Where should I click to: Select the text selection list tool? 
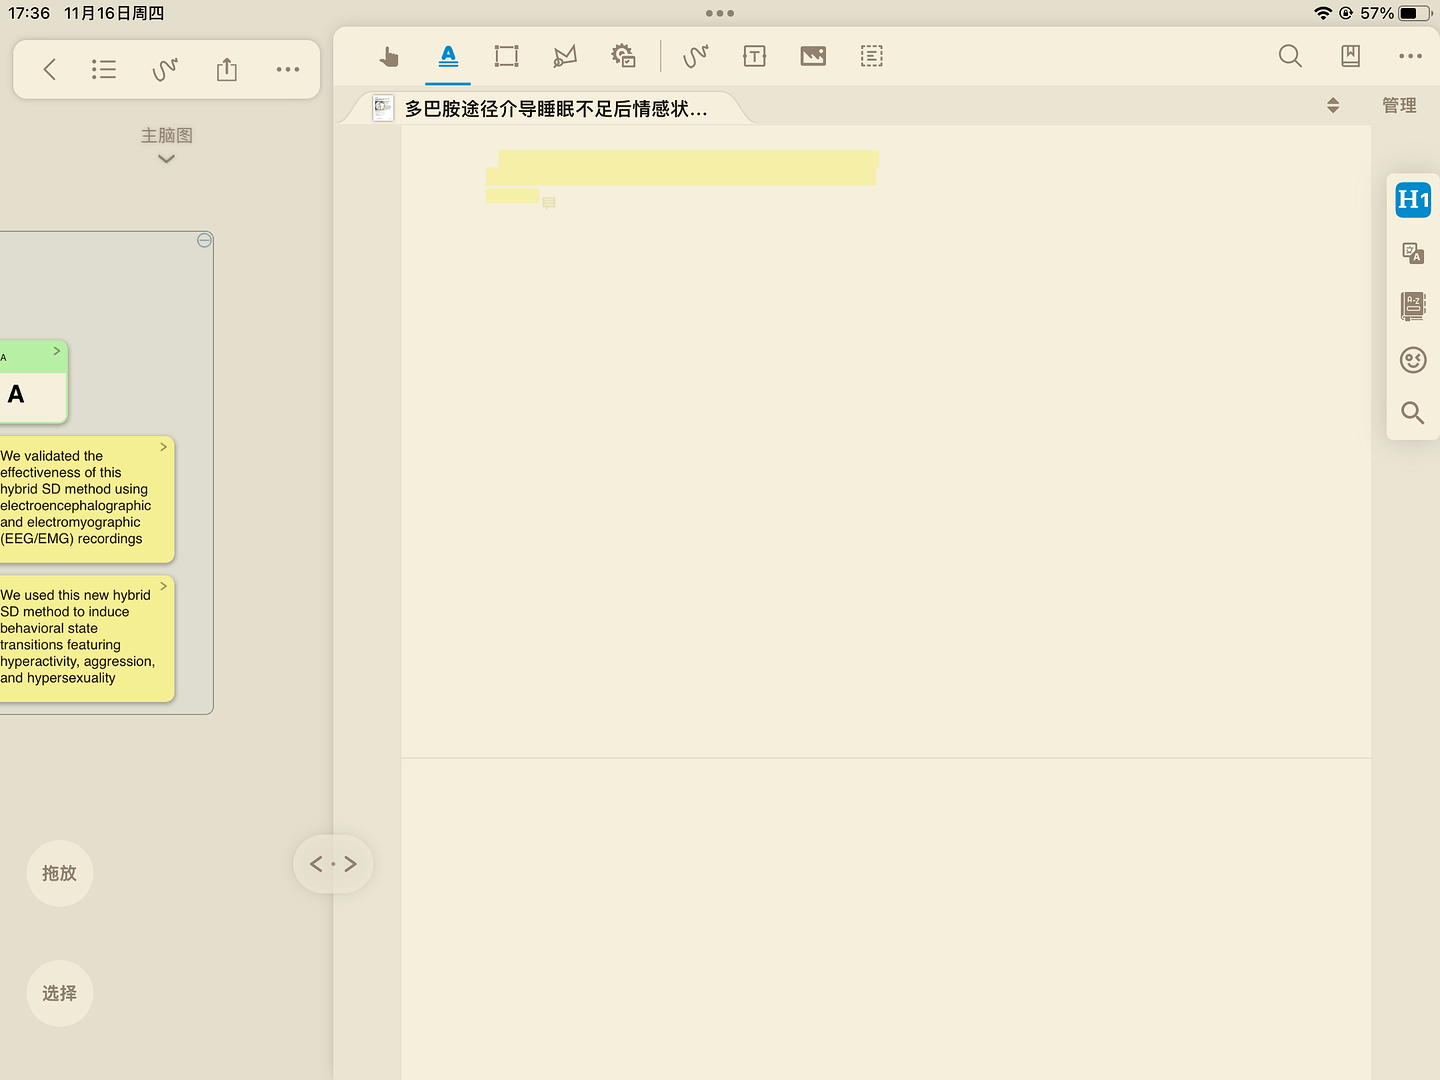click(x=872, y=56)
